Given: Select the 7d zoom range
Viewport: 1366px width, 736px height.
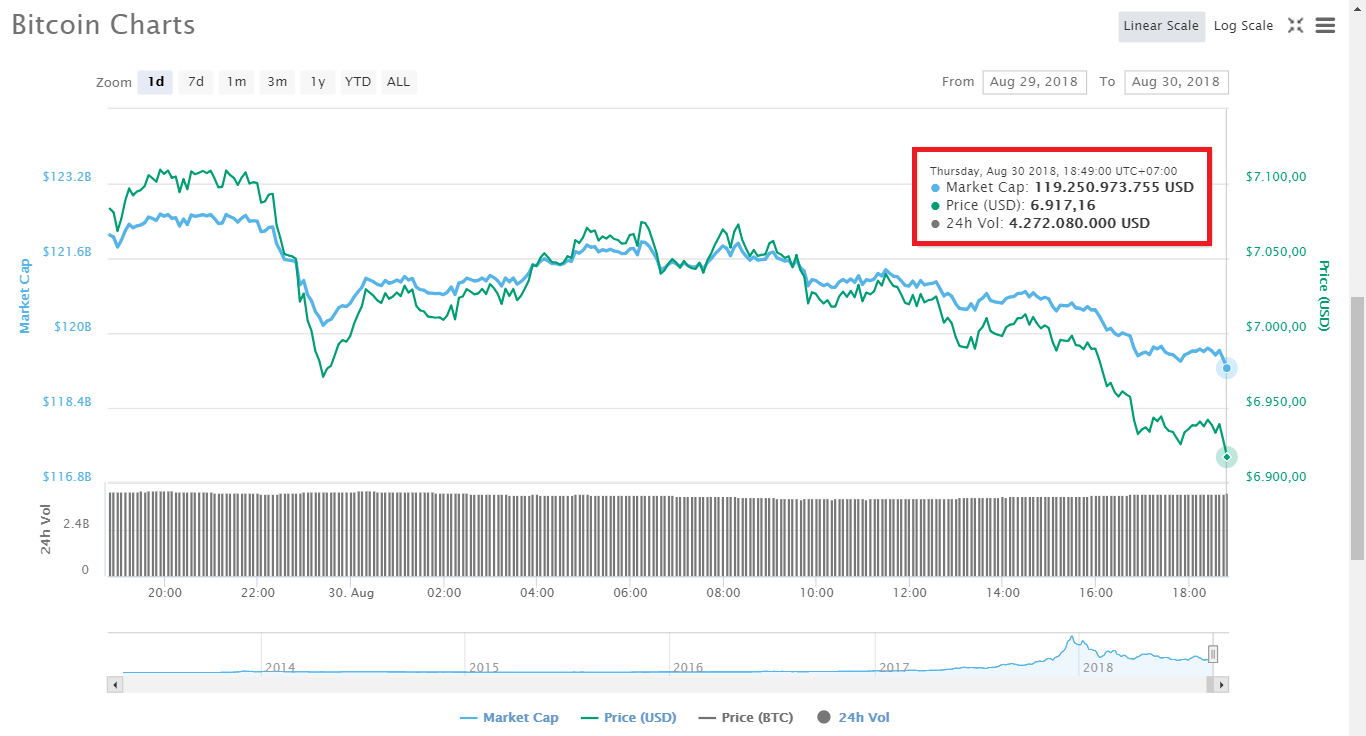Looking at the screenshot, I should 196,82.
